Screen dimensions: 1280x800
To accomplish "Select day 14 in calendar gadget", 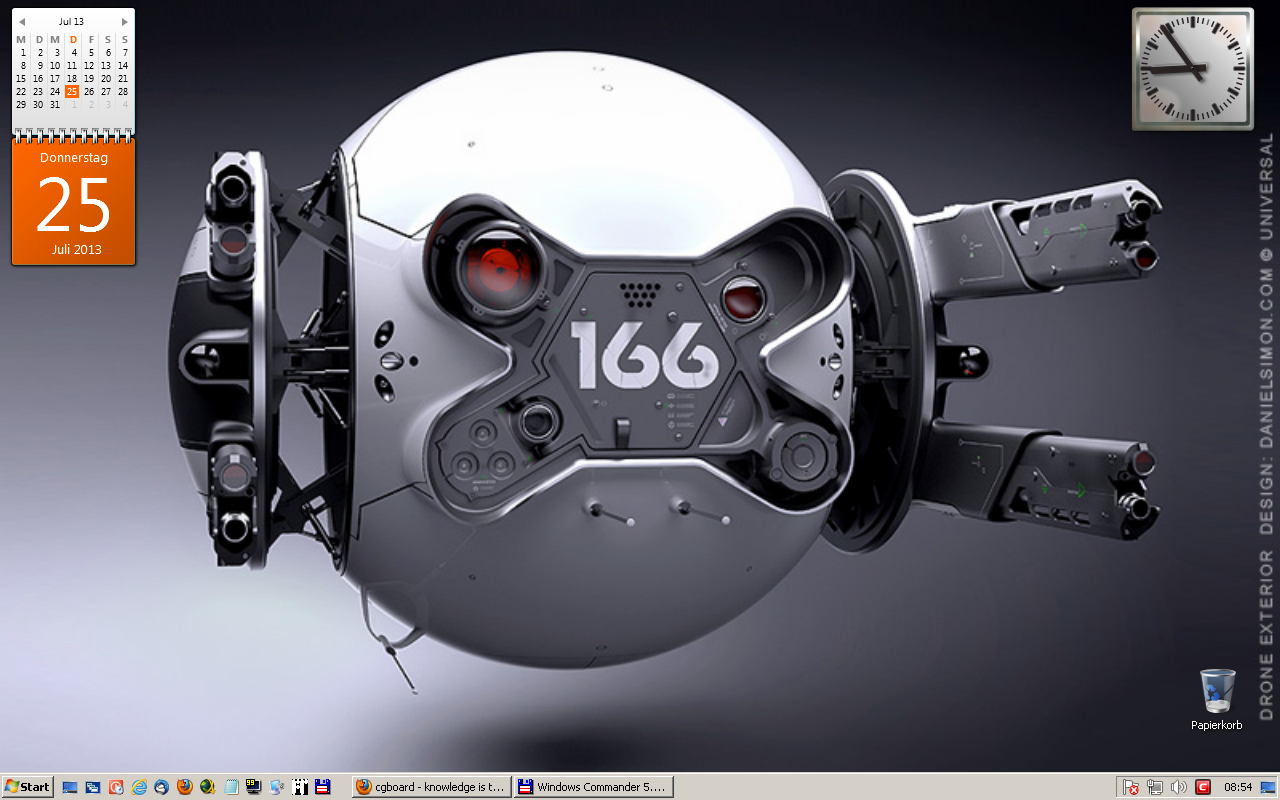I will point(123,66).
